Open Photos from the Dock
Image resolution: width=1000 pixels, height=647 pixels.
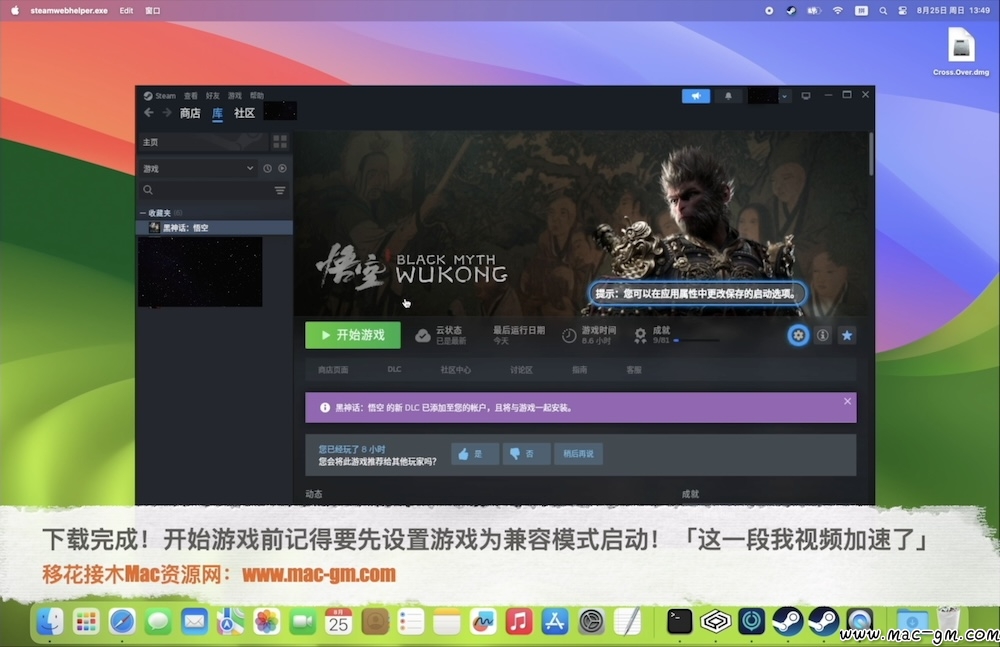click(267, 621)
